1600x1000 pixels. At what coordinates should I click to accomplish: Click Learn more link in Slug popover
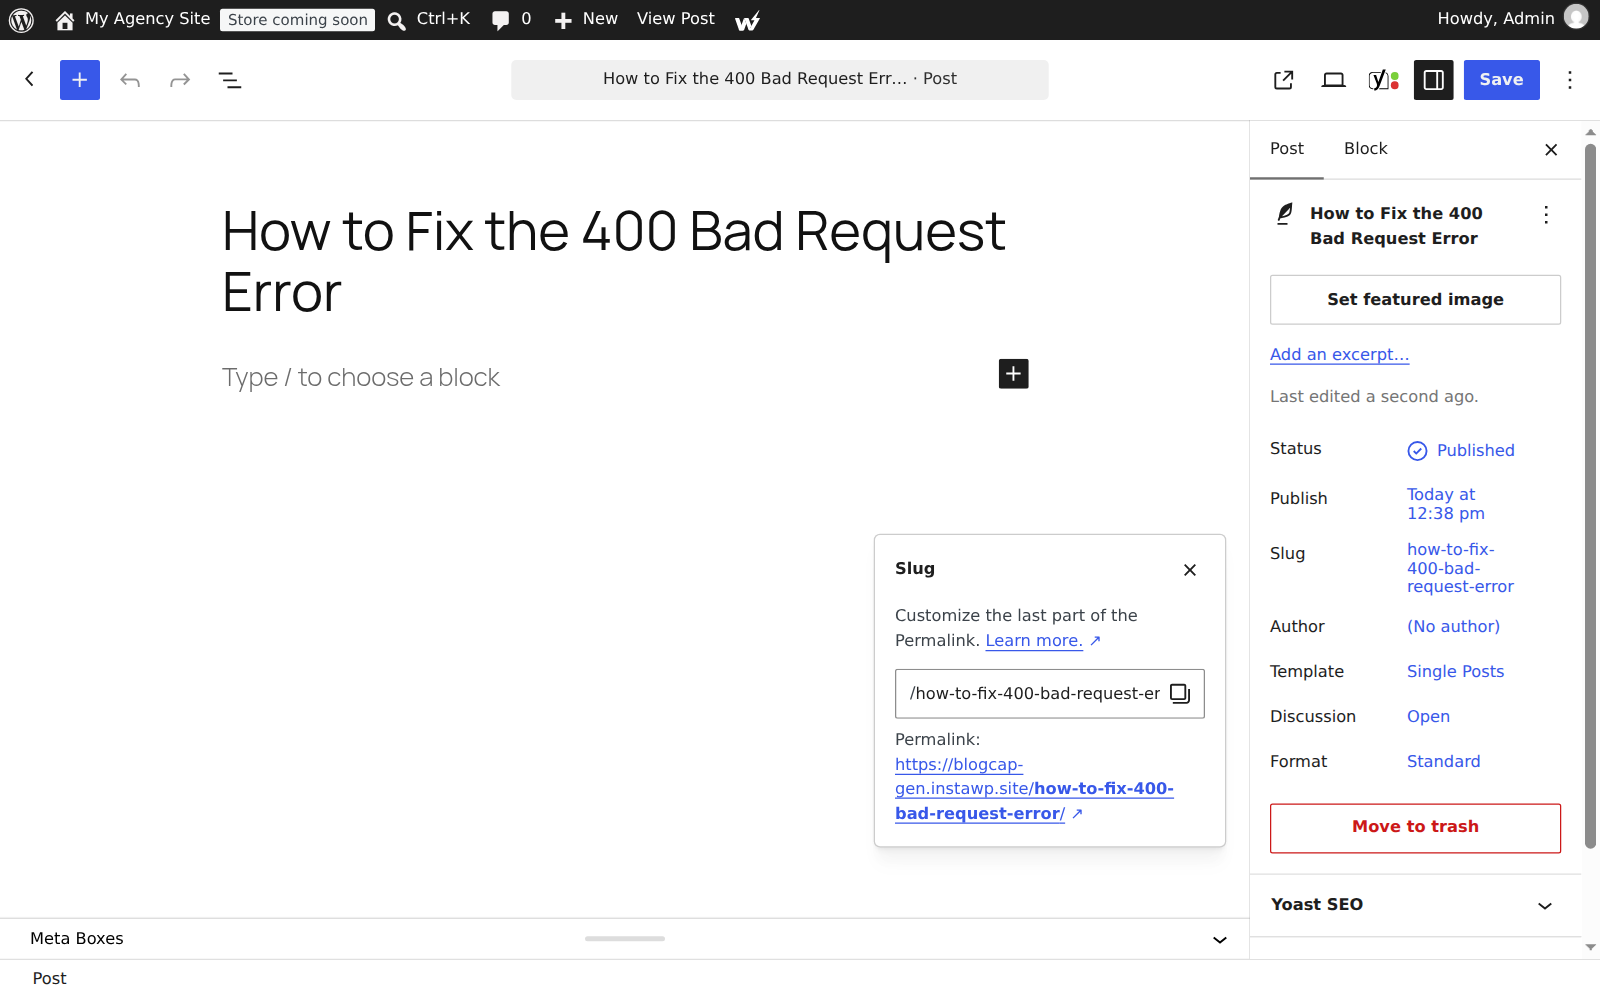pos(1034,641)
